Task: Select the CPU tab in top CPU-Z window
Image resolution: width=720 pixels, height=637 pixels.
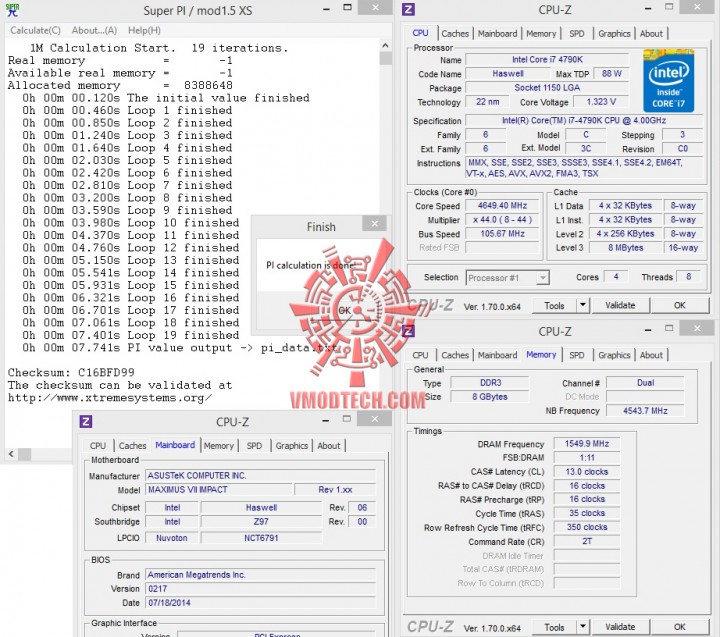Action: pos(420,33)
